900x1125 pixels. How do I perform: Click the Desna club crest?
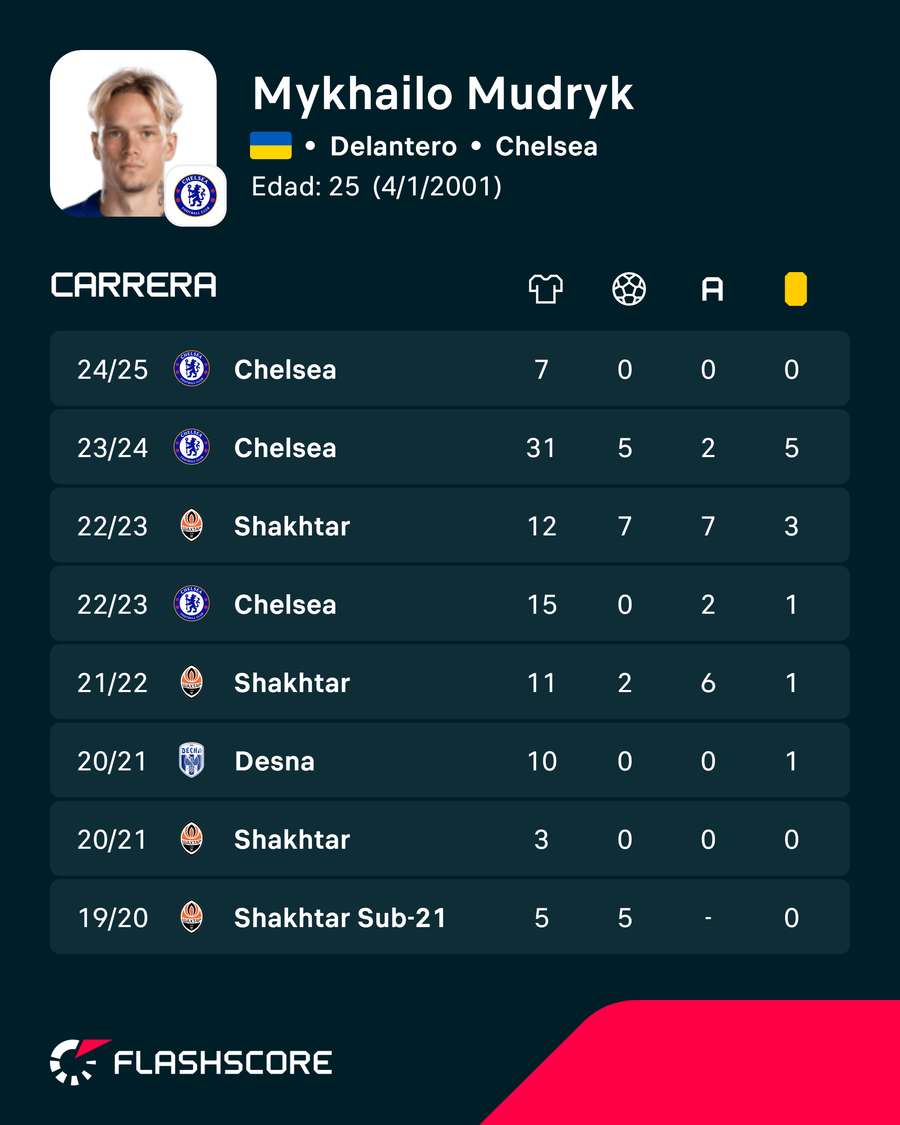[192, 761]
